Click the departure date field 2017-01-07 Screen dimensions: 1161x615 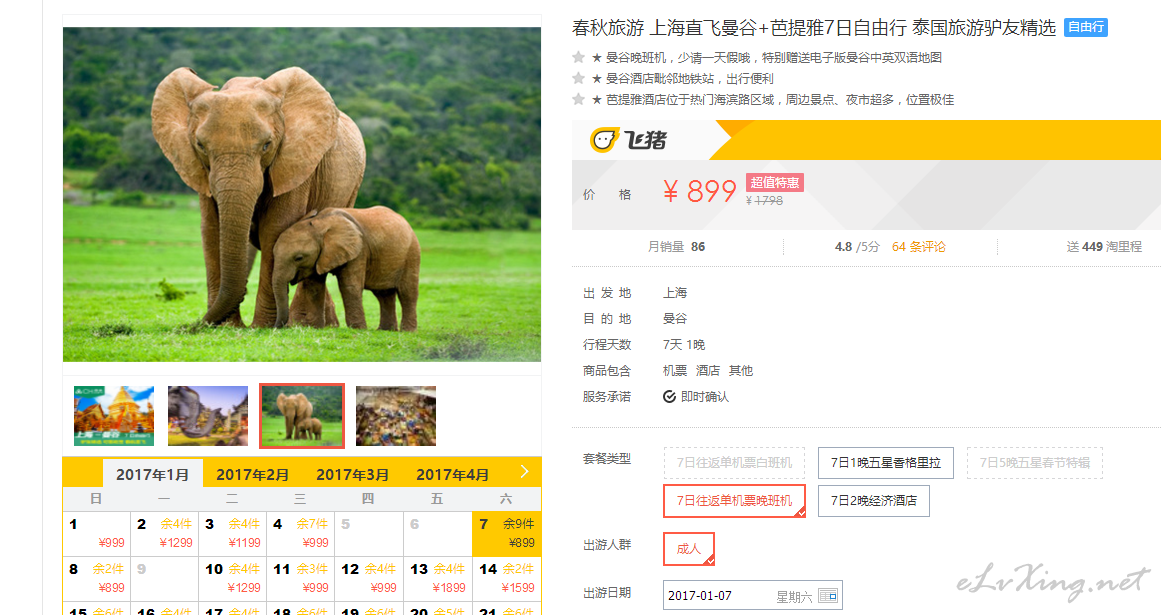coord(752,596)
